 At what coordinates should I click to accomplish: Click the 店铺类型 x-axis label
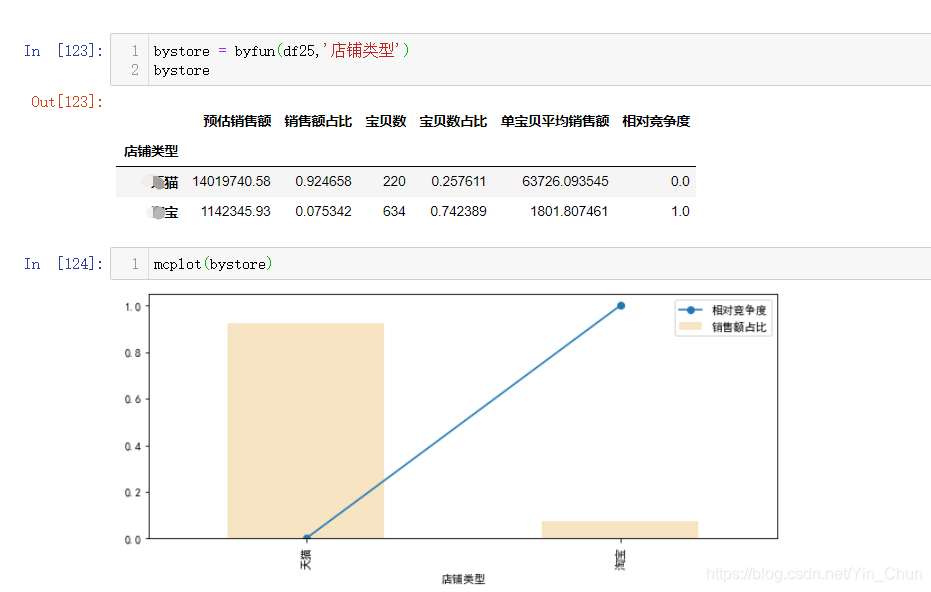(x=463, y=579)
